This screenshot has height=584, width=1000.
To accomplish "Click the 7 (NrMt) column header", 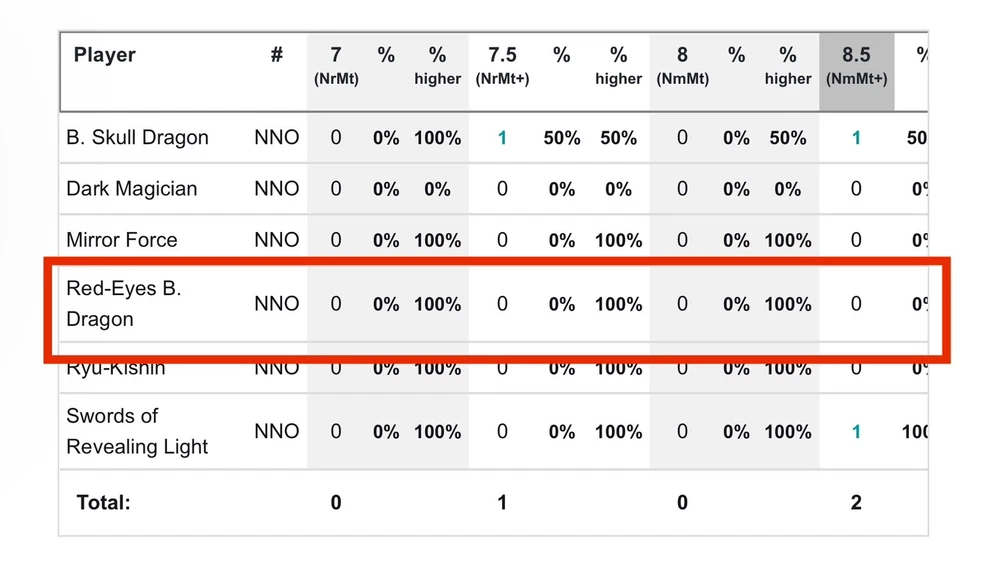I will [x=336, y=66].
